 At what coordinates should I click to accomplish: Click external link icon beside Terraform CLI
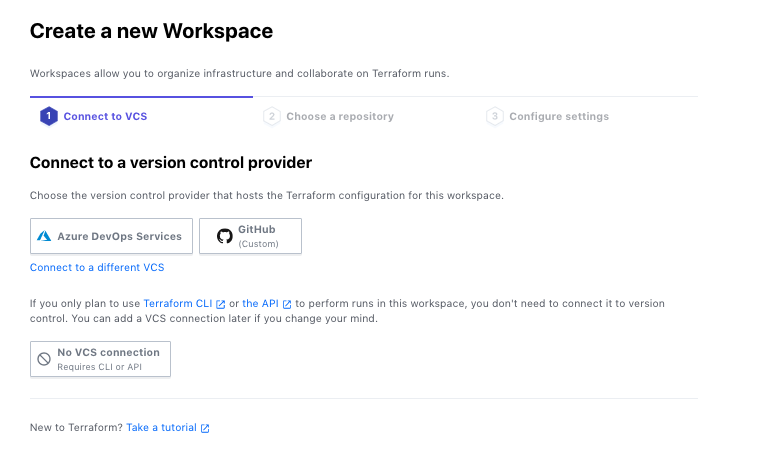220,304
